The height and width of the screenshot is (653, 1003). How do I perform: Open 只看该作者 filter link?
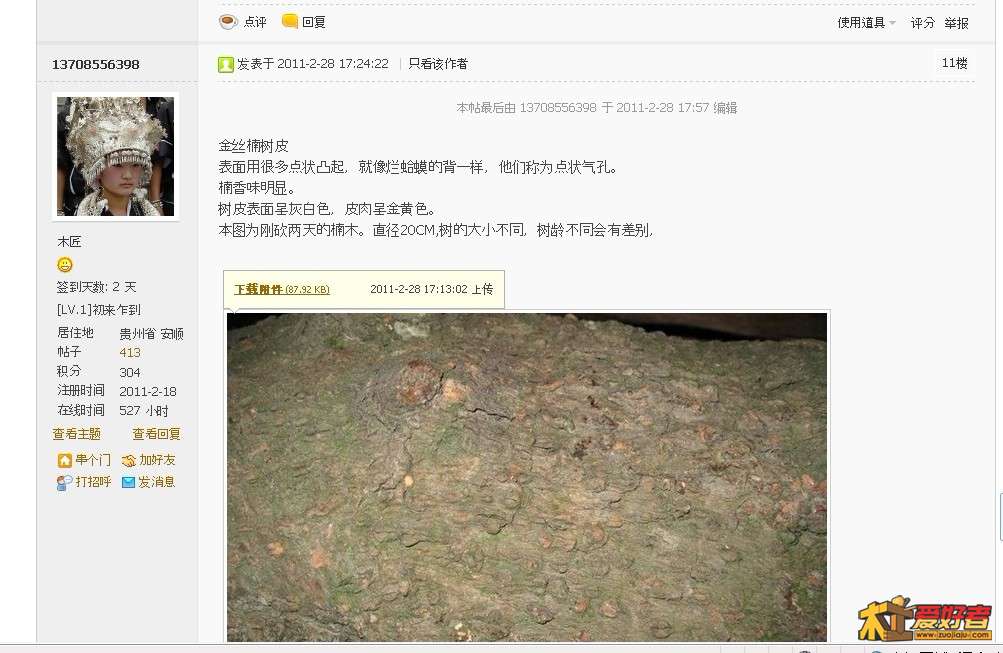click(438, 64)
